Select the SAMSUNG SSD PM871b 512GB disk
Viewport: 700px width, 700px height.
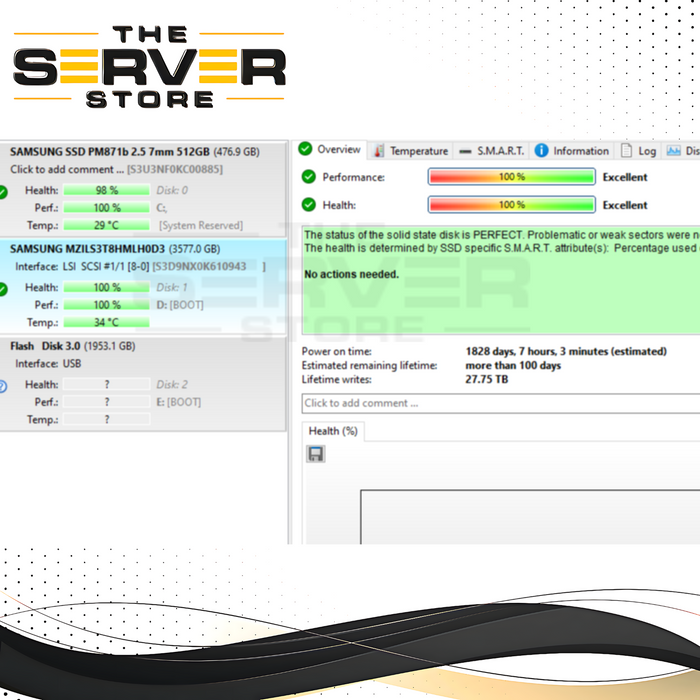[x=135, y=152]
